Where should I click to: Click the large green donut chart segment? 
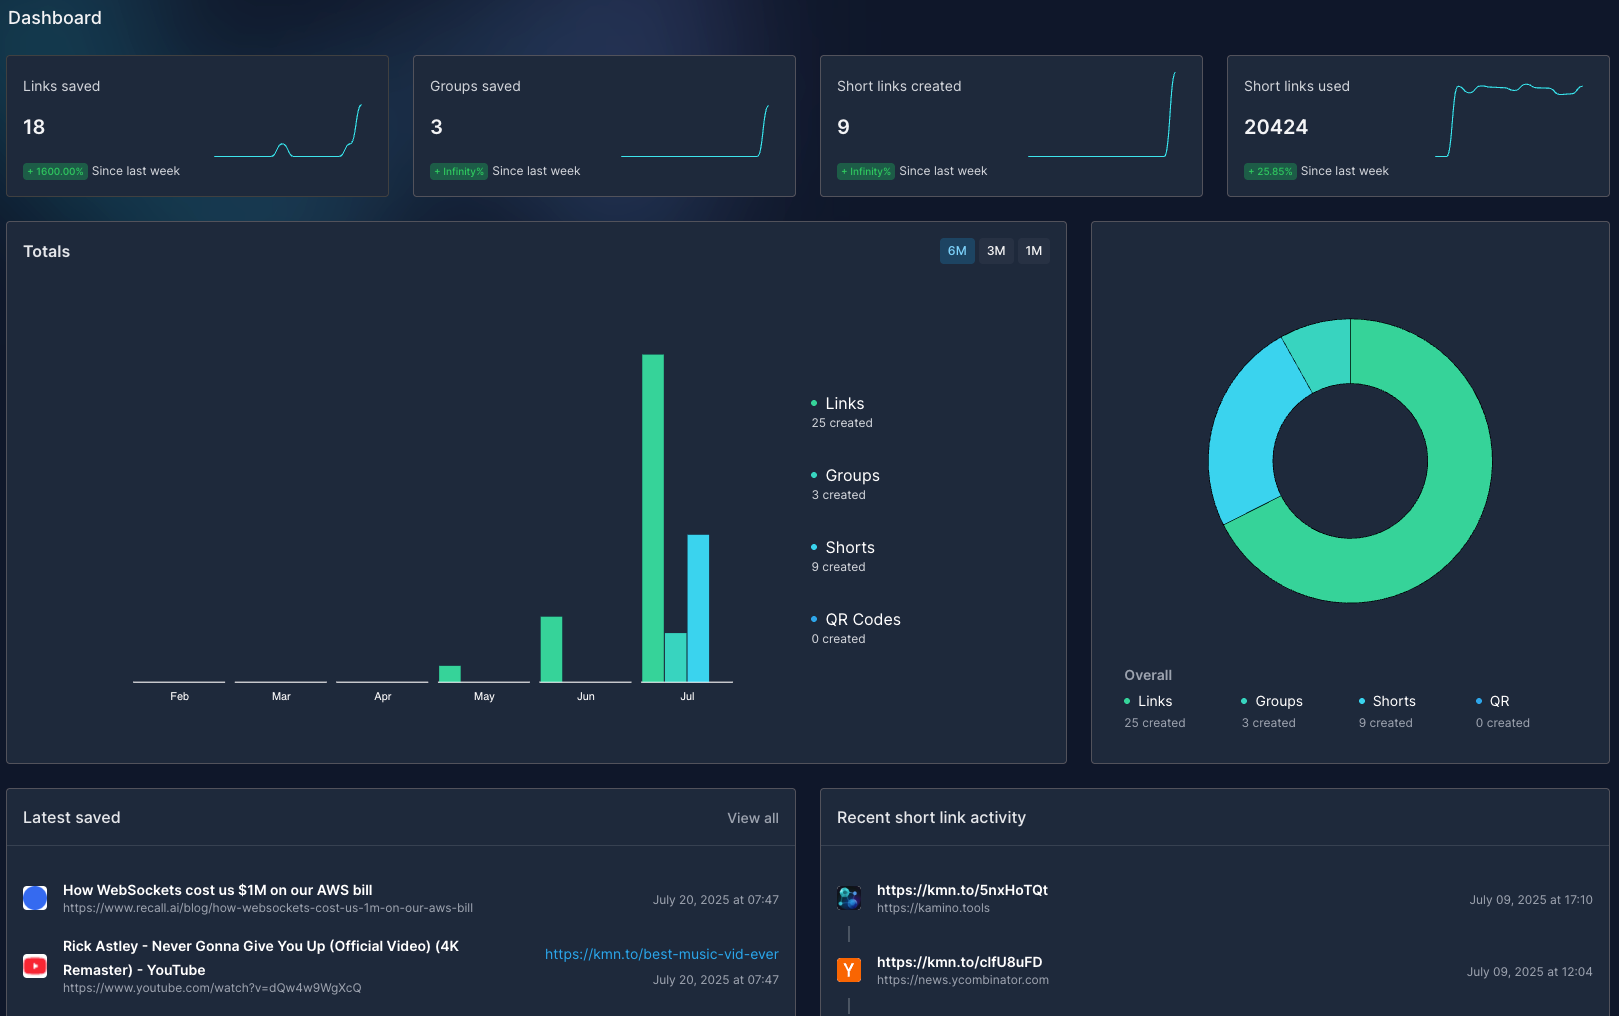pos(1440,520)
